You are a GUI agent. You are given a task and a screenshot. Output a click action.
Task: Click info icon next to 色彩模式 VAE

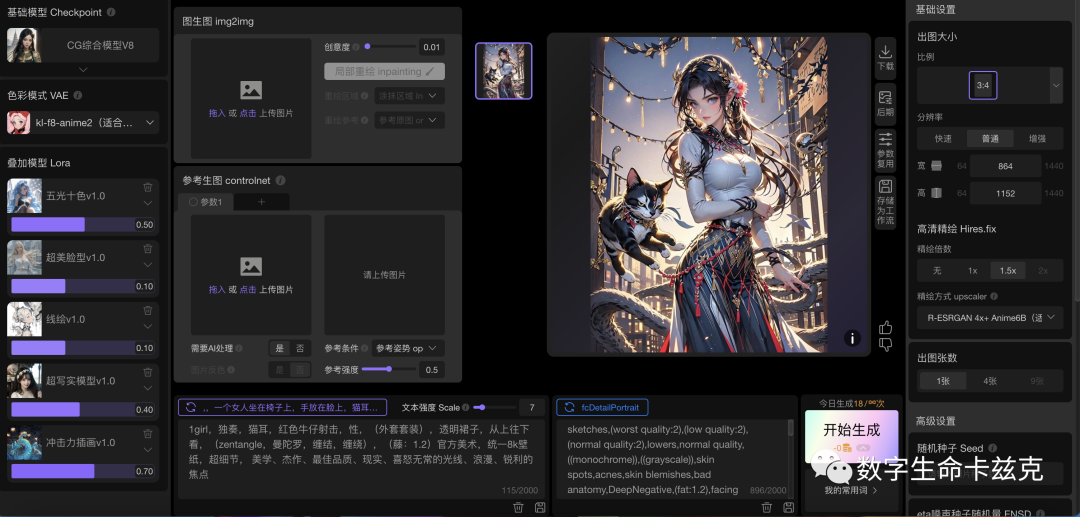point(78,96)
